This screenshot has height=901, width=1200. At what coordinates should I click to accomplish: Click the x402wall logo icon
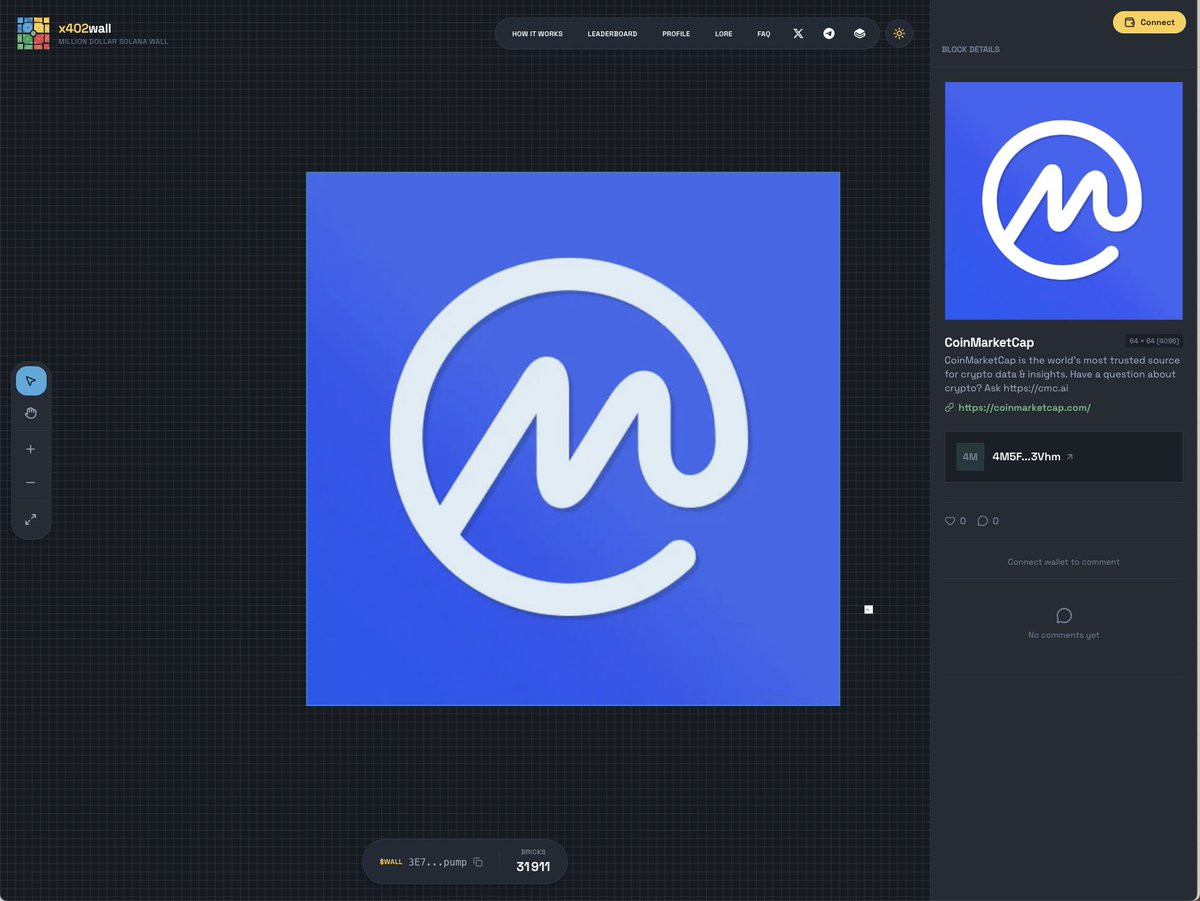[33, 33]
